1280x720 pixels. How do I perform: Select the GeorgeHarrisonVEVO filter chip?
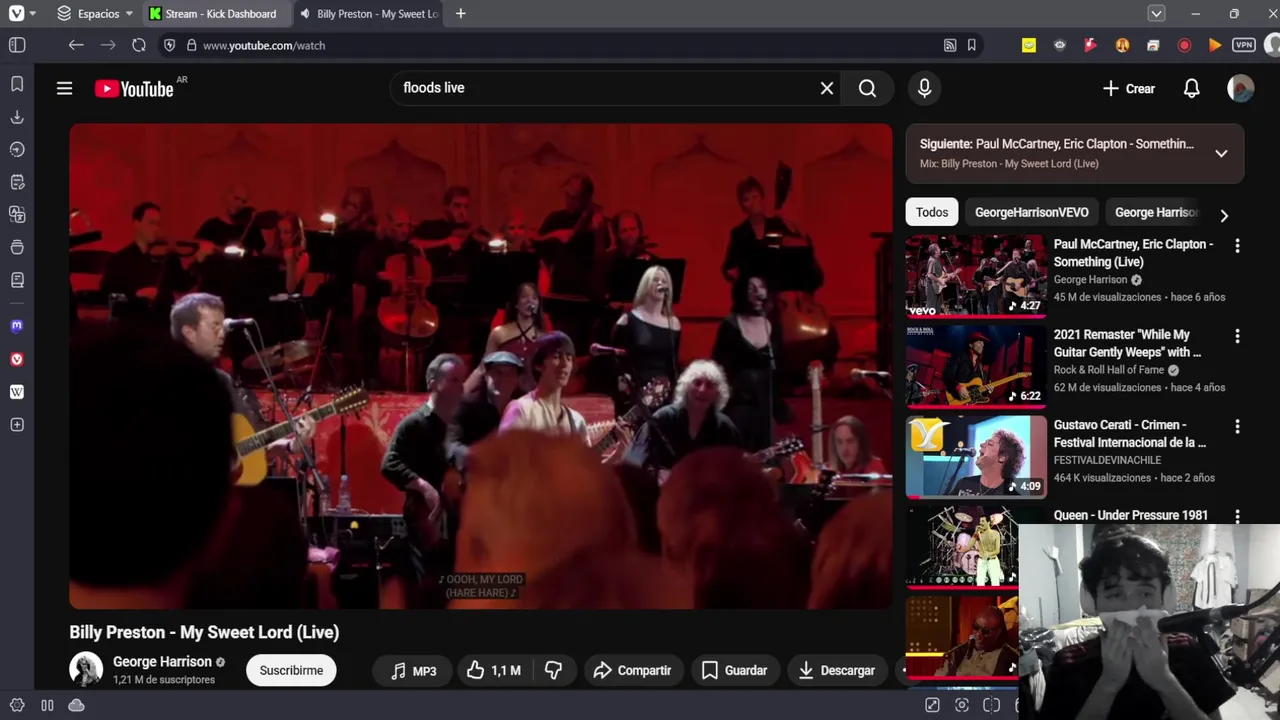(x=1032, y=212)
